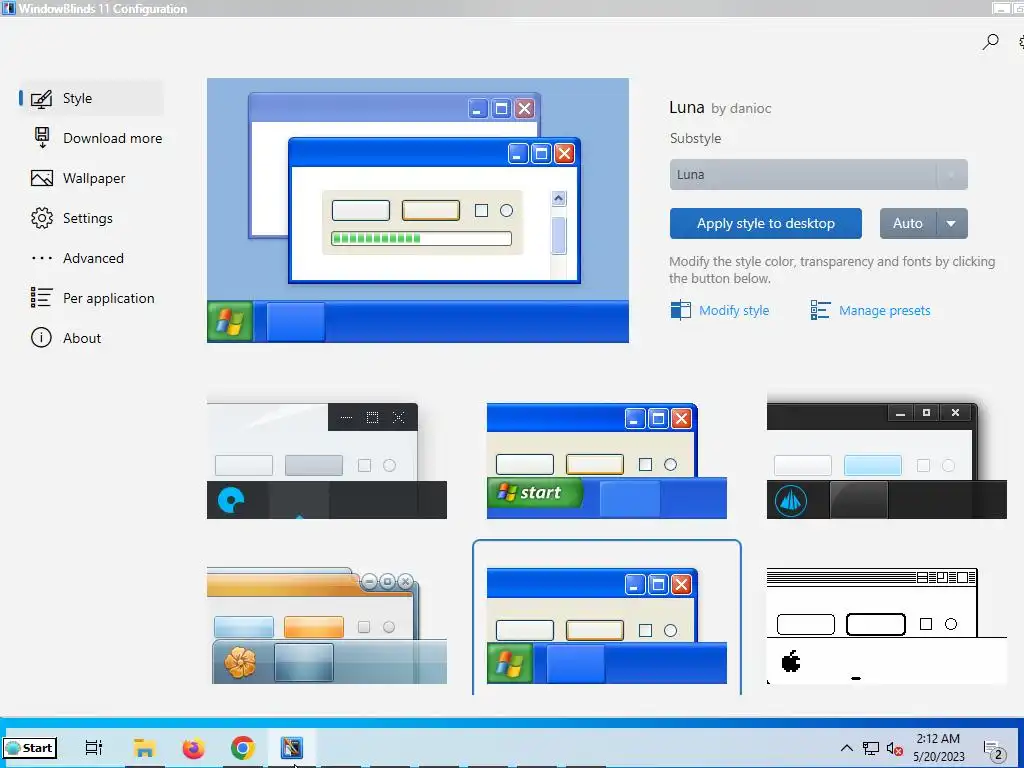The image size is (1024, 768).
Task: Click the Per application list icon
Action: pyautogui.click(x=41, y=298)
